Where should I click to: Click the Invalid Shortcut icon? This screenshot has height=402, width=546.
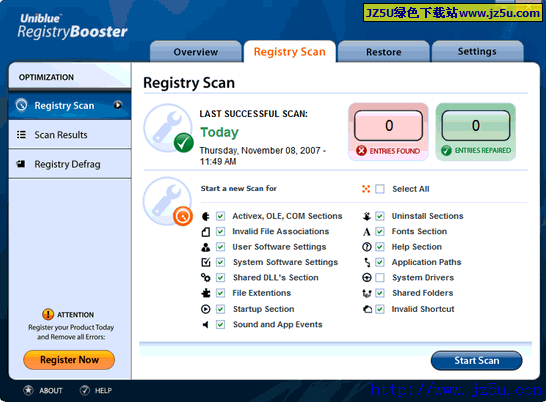click(367, 309)
